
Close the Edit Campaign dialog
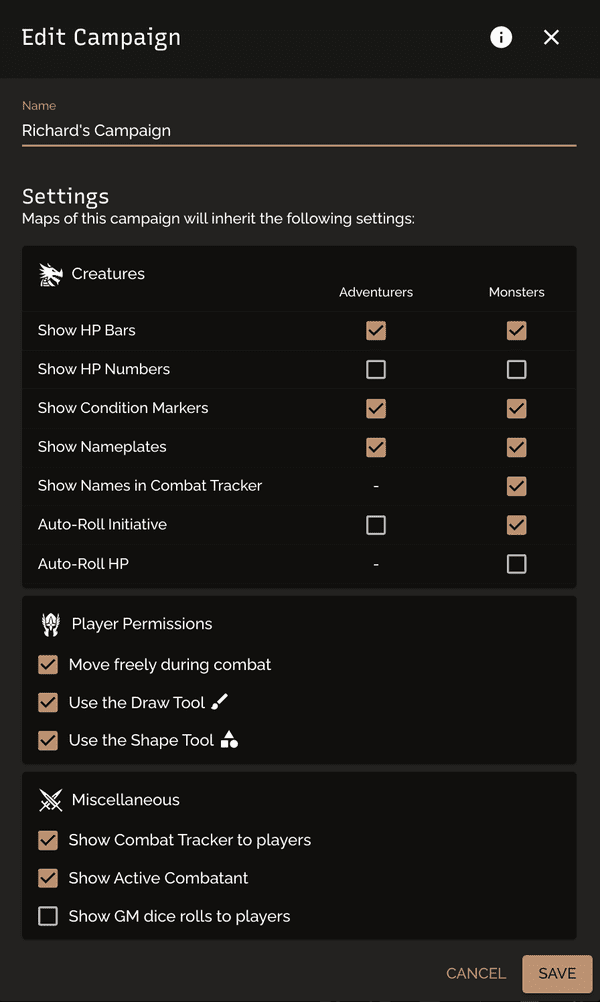(x=551, y=37)
